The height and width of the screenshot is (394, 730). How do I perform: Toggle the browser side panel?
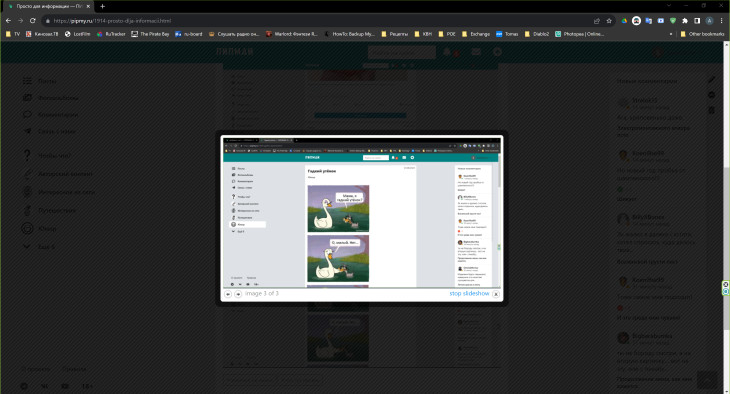(x=697, y=21)
